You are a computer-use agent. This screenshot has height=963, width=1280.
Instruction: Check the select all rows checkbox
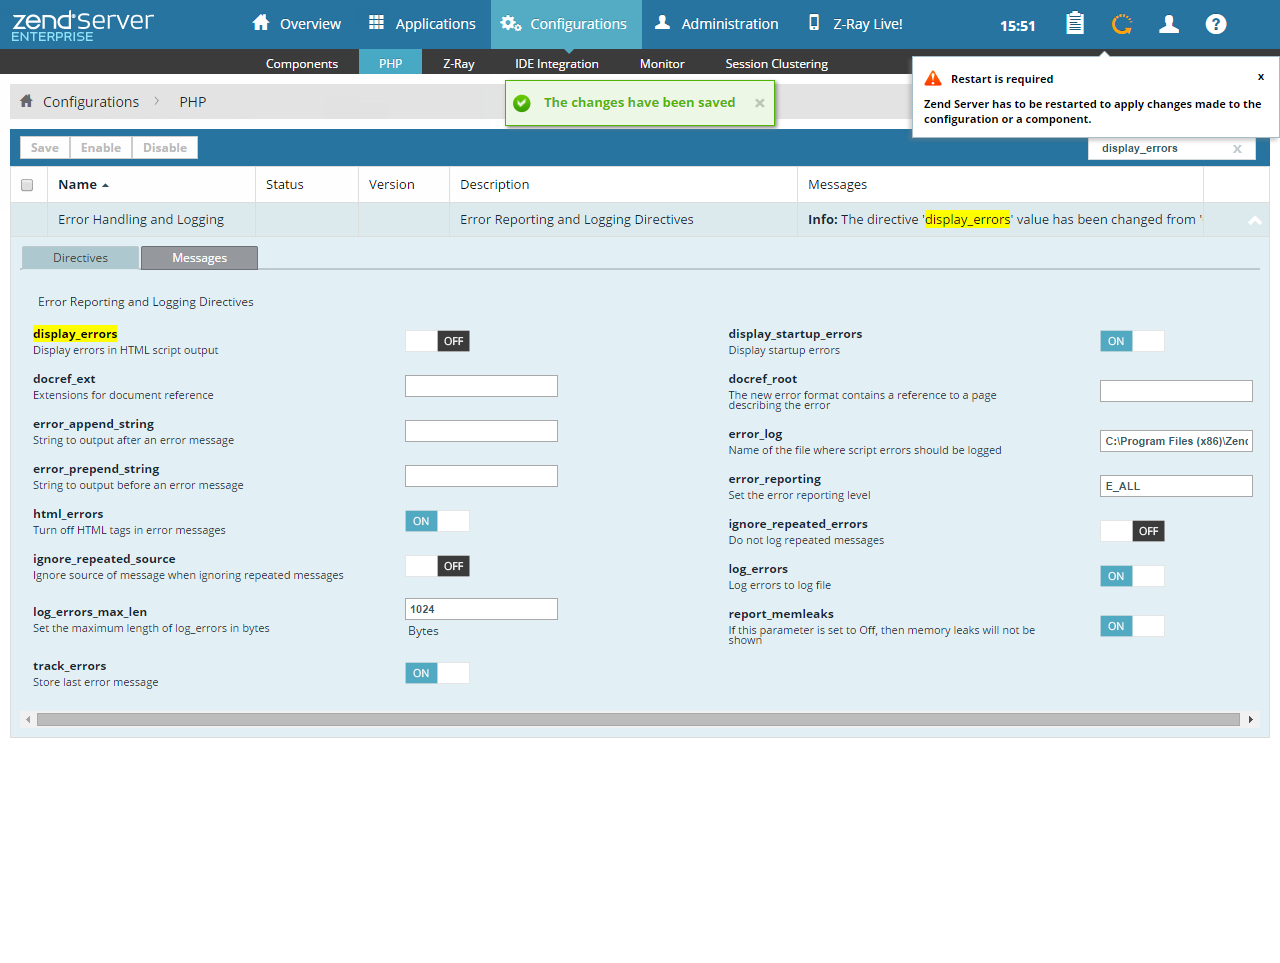pos(27,185)
